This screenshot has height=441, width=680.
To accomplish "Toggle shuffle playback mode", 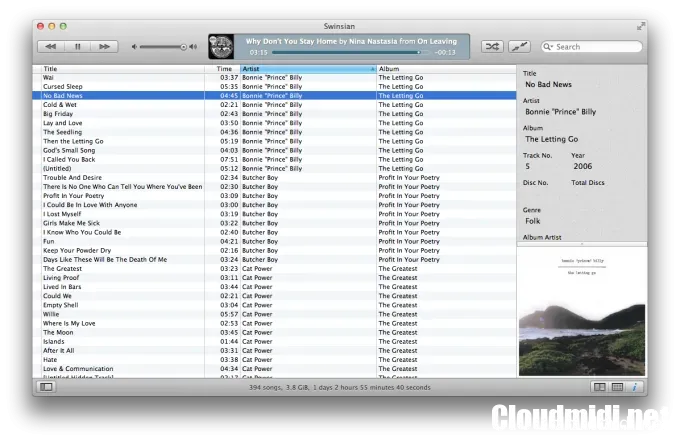I will (493, 47).
